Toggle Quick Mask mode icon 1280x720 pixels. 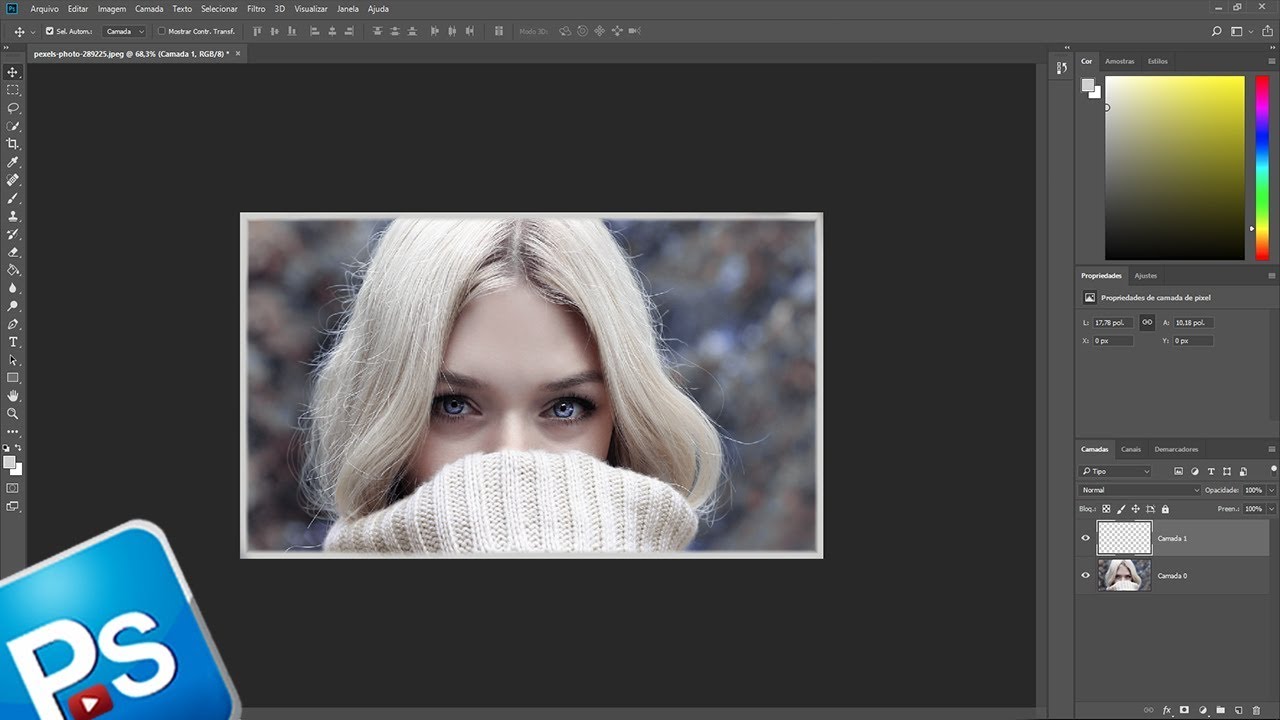coord(13,488)
